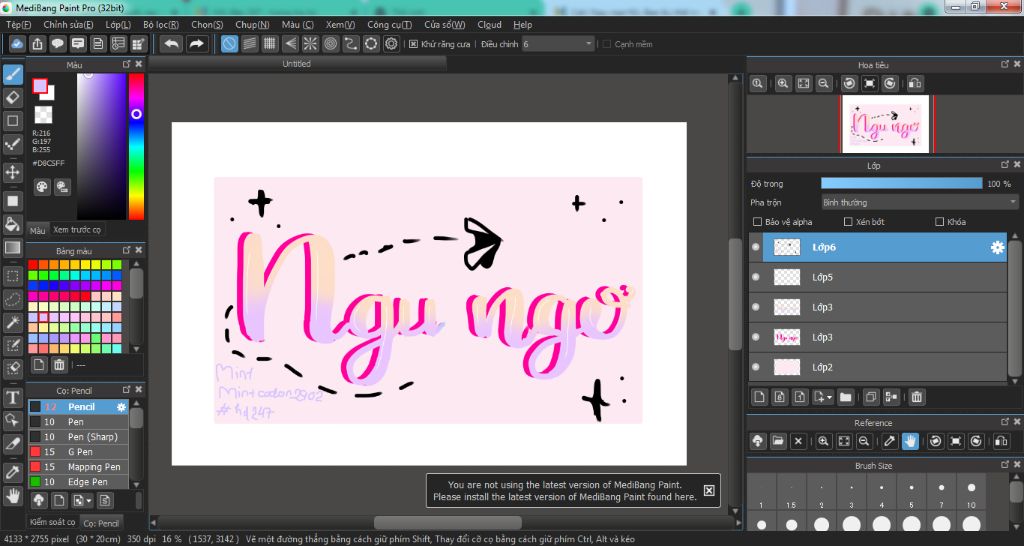Select the Text tool

point(12,398)
